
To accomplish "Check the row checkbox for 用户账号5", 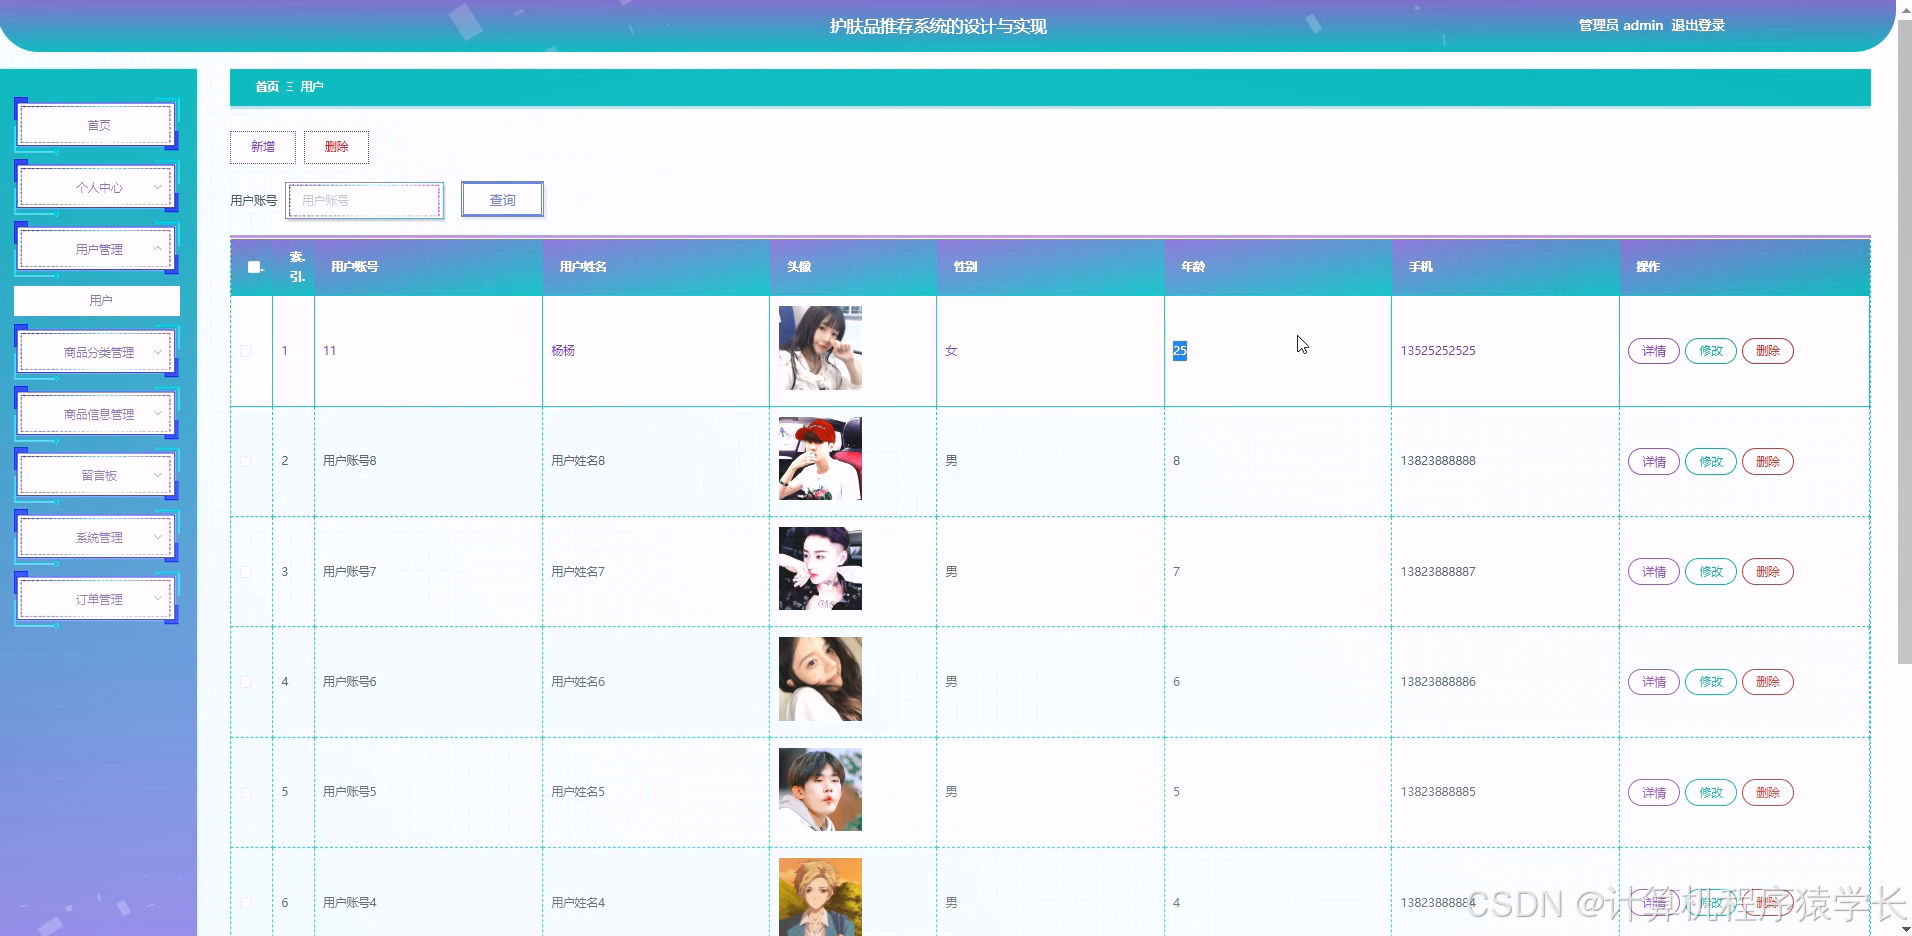I will pos(246,792).
